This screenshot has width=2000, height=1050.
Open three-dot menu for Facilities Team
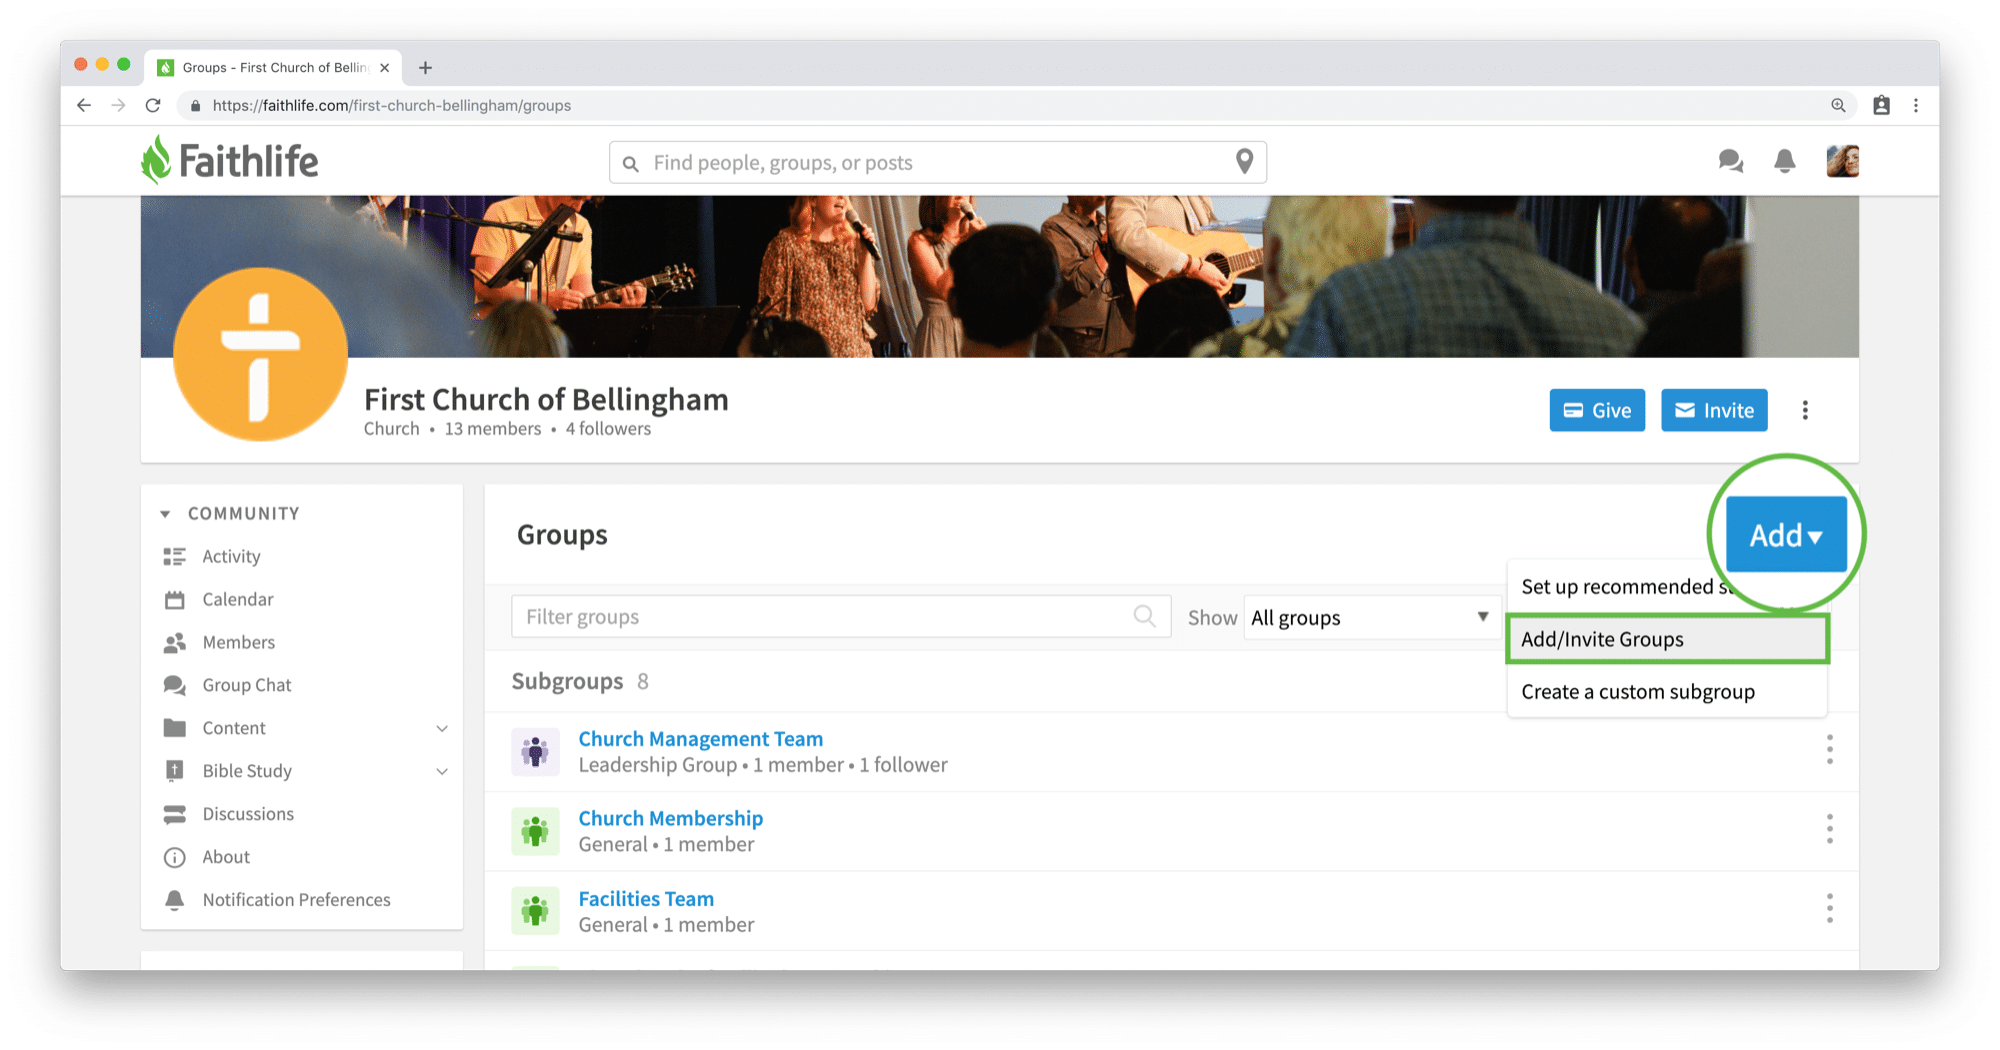pos(1830,909)
